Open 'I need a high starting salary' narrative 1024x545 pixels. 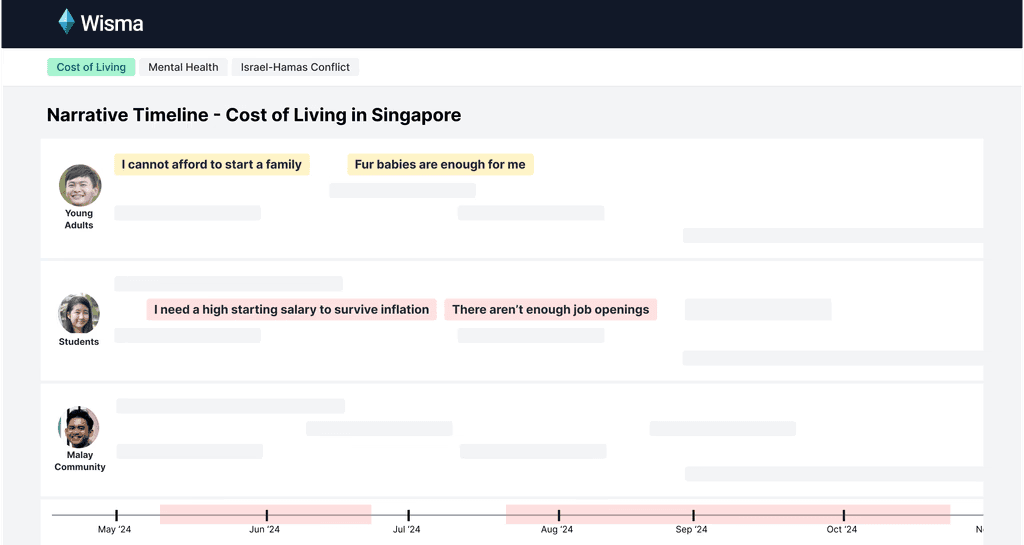(291, 309)
